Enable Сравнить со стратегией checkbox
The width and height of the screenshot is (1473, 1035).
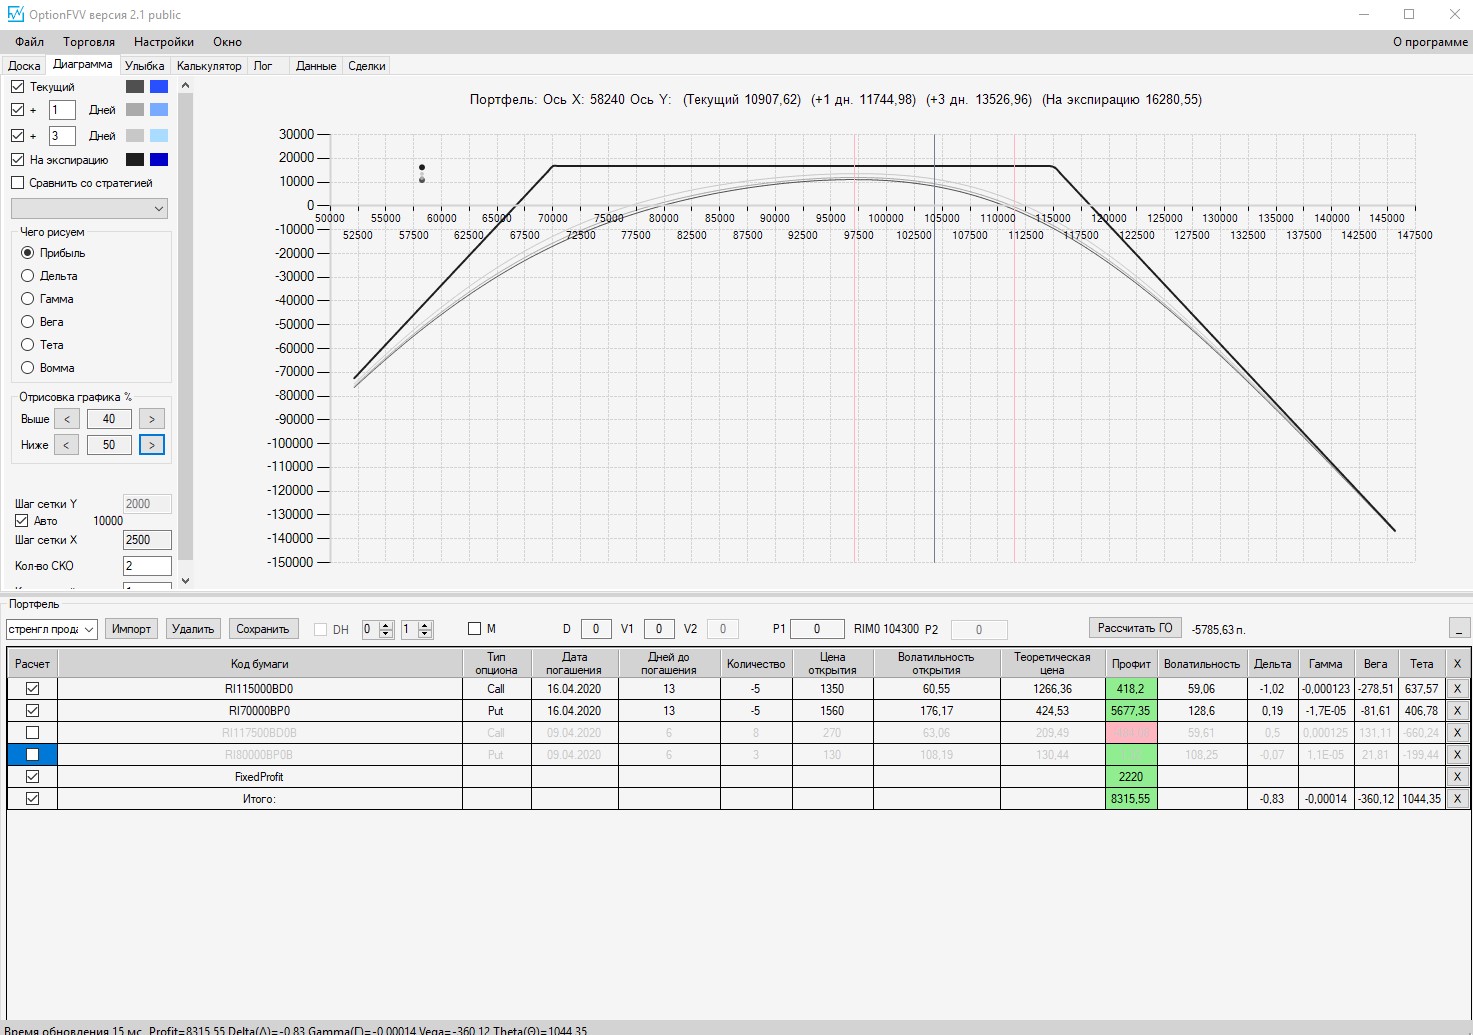[x=18, y=183]
